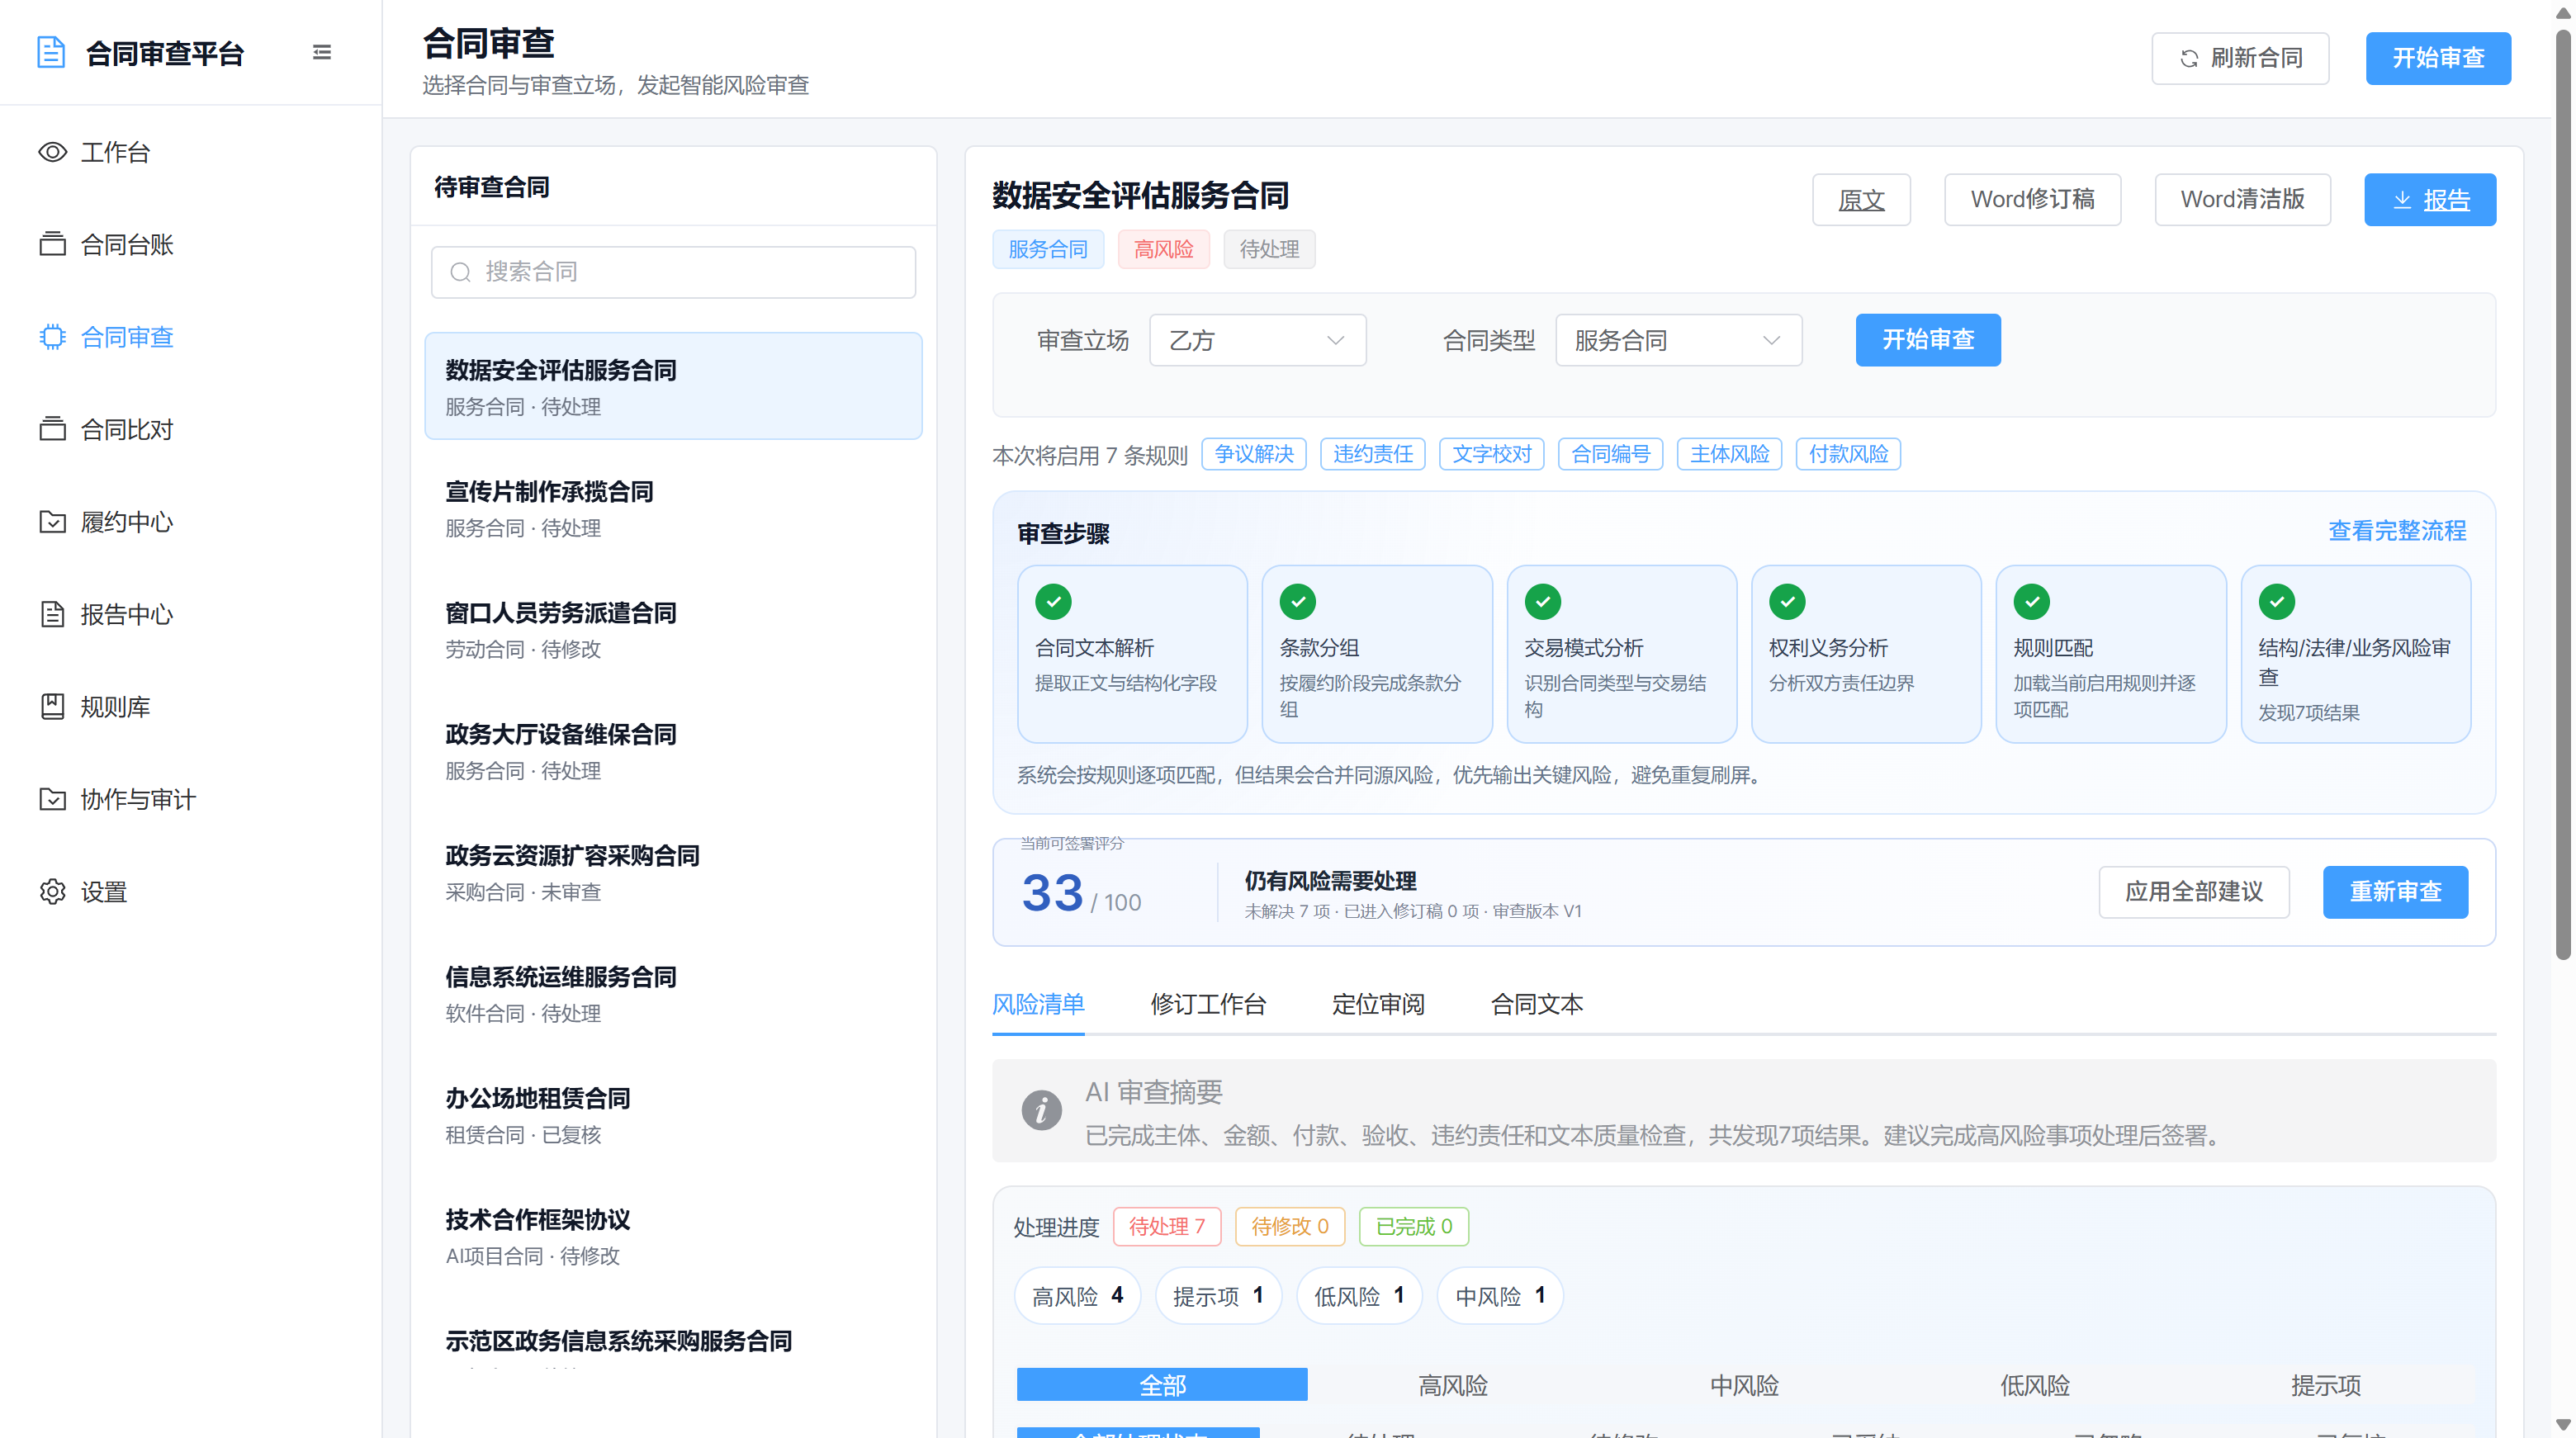The height and width of the screenshot is (1438, 2576).
Task: Click the refresh icon in 刷新合同 button
Action: click(2189, 58)
